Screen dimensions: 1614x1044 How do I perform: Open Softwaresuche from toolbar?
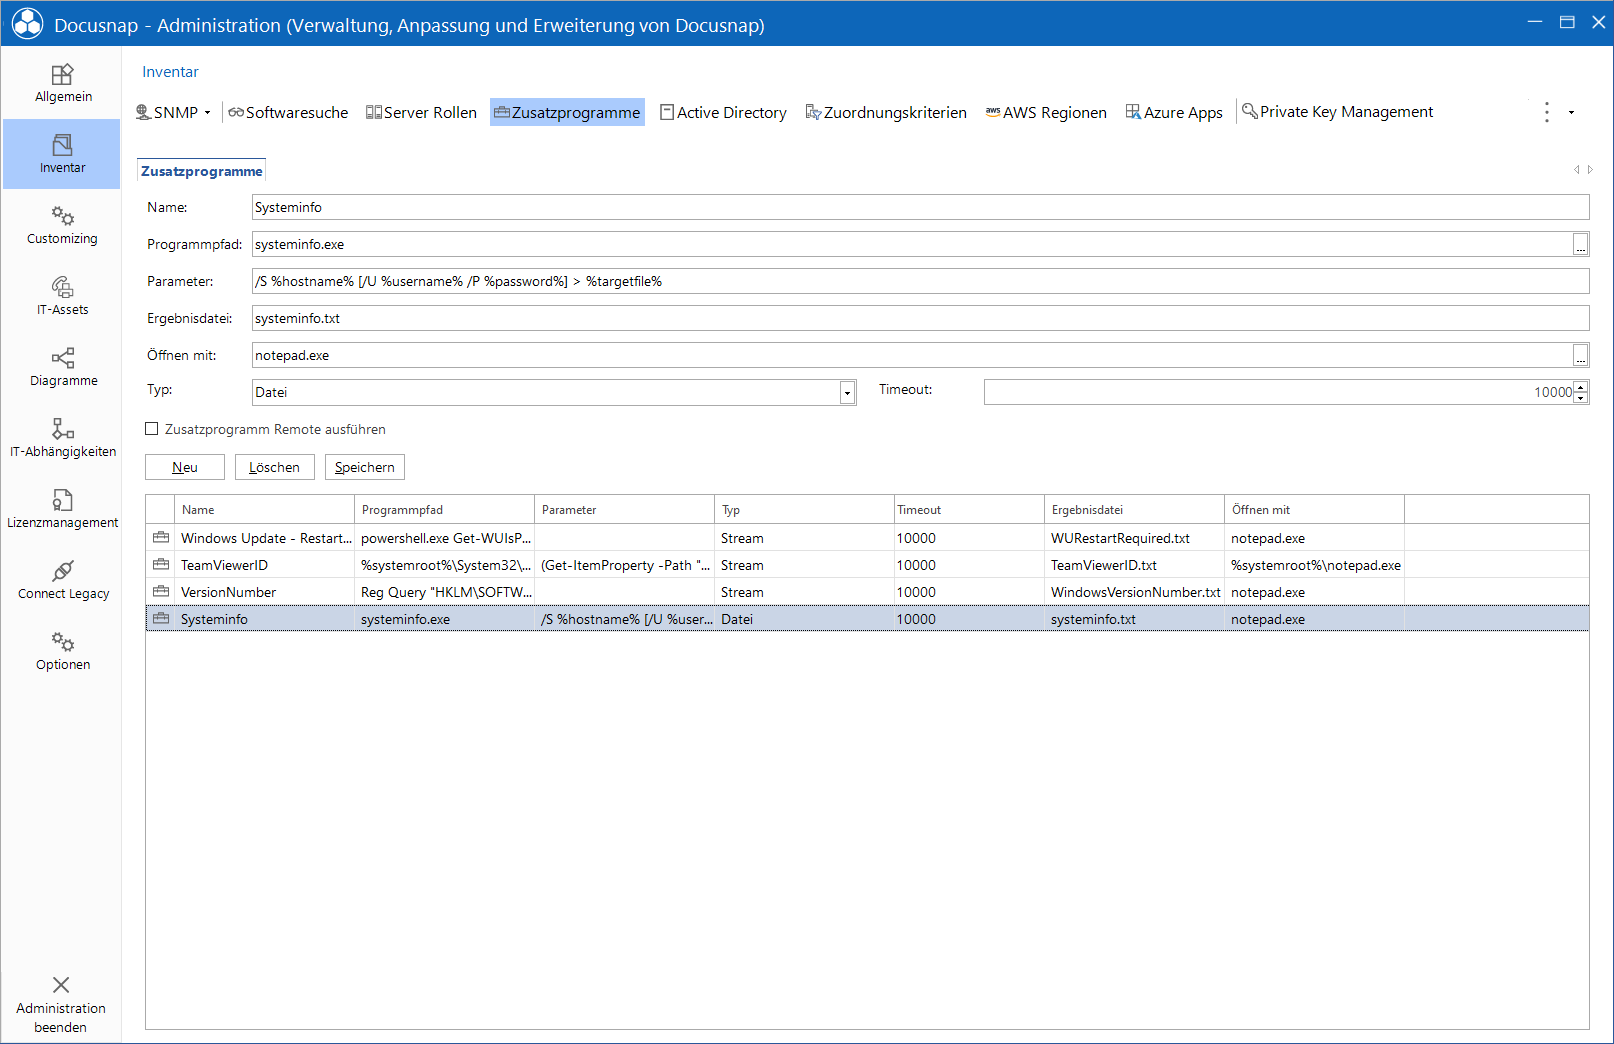pyautogui.click(x=288, y=112)
